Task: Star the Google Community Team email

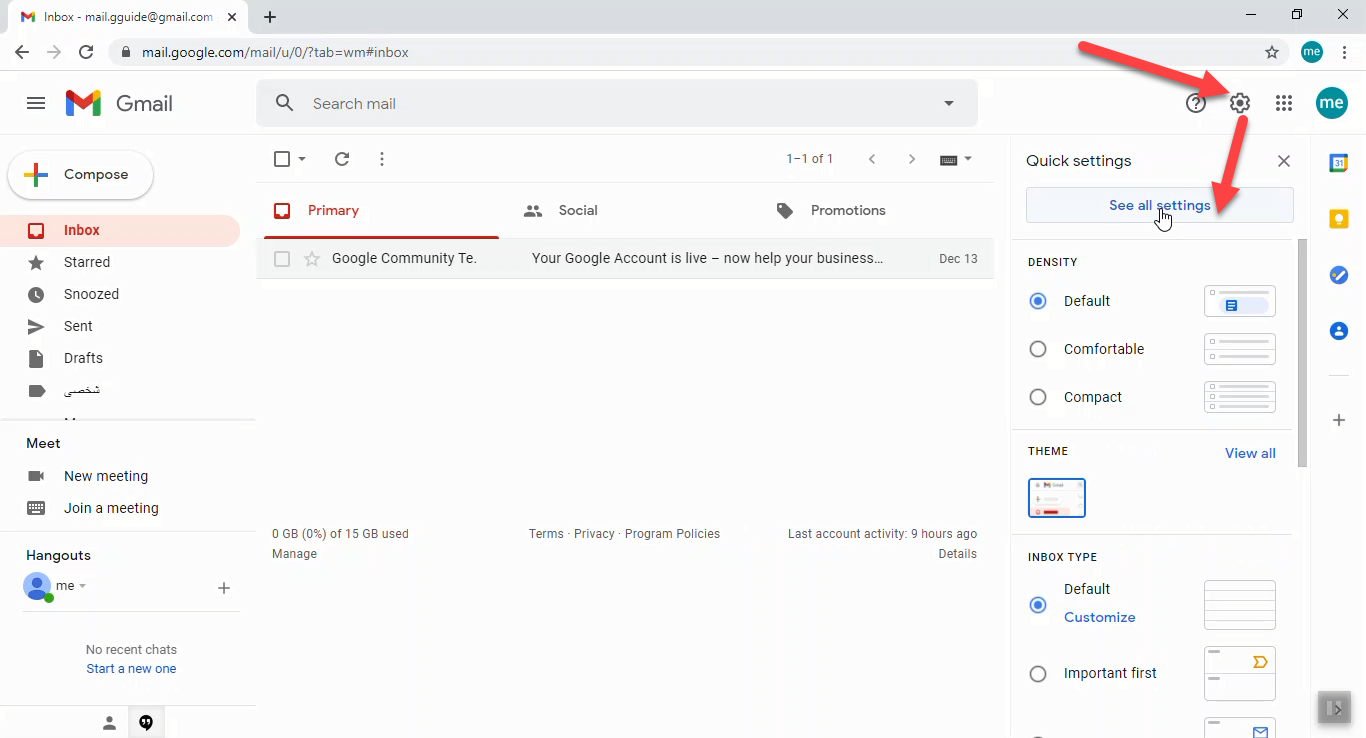Action: pyautogui.click(x=312, y=259)
